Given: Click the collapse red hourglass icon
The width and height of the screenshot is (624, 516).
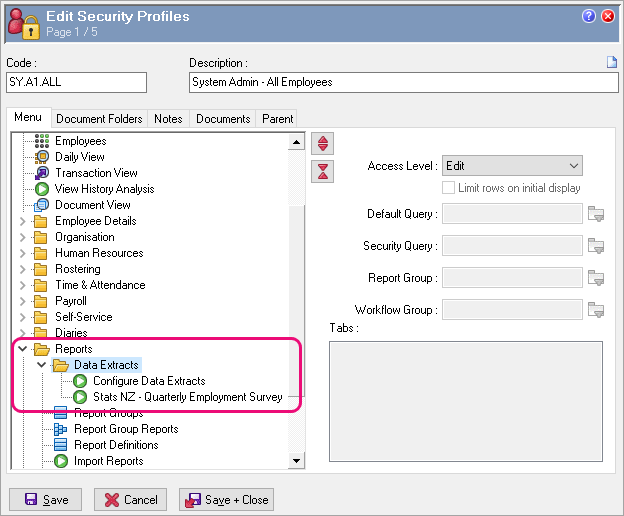Looking at the screenshot, I should point(322,171).
